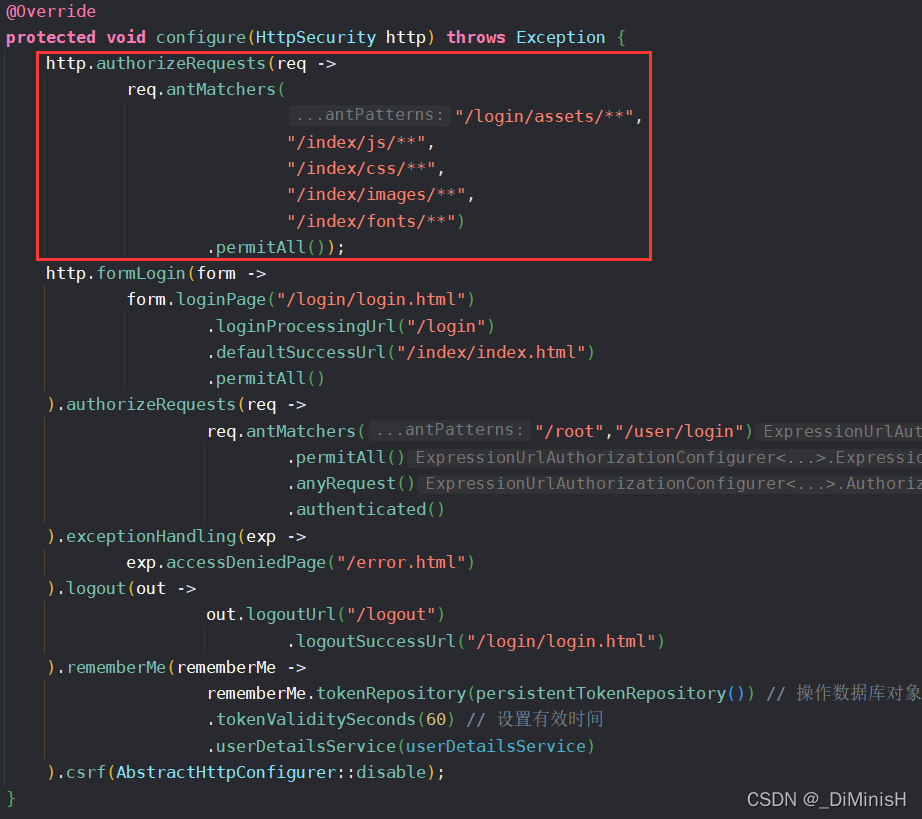Click the 'disable' method reference
Viewport: 922px width, 819px height.
pyautogui.click(x=390, y=773)
